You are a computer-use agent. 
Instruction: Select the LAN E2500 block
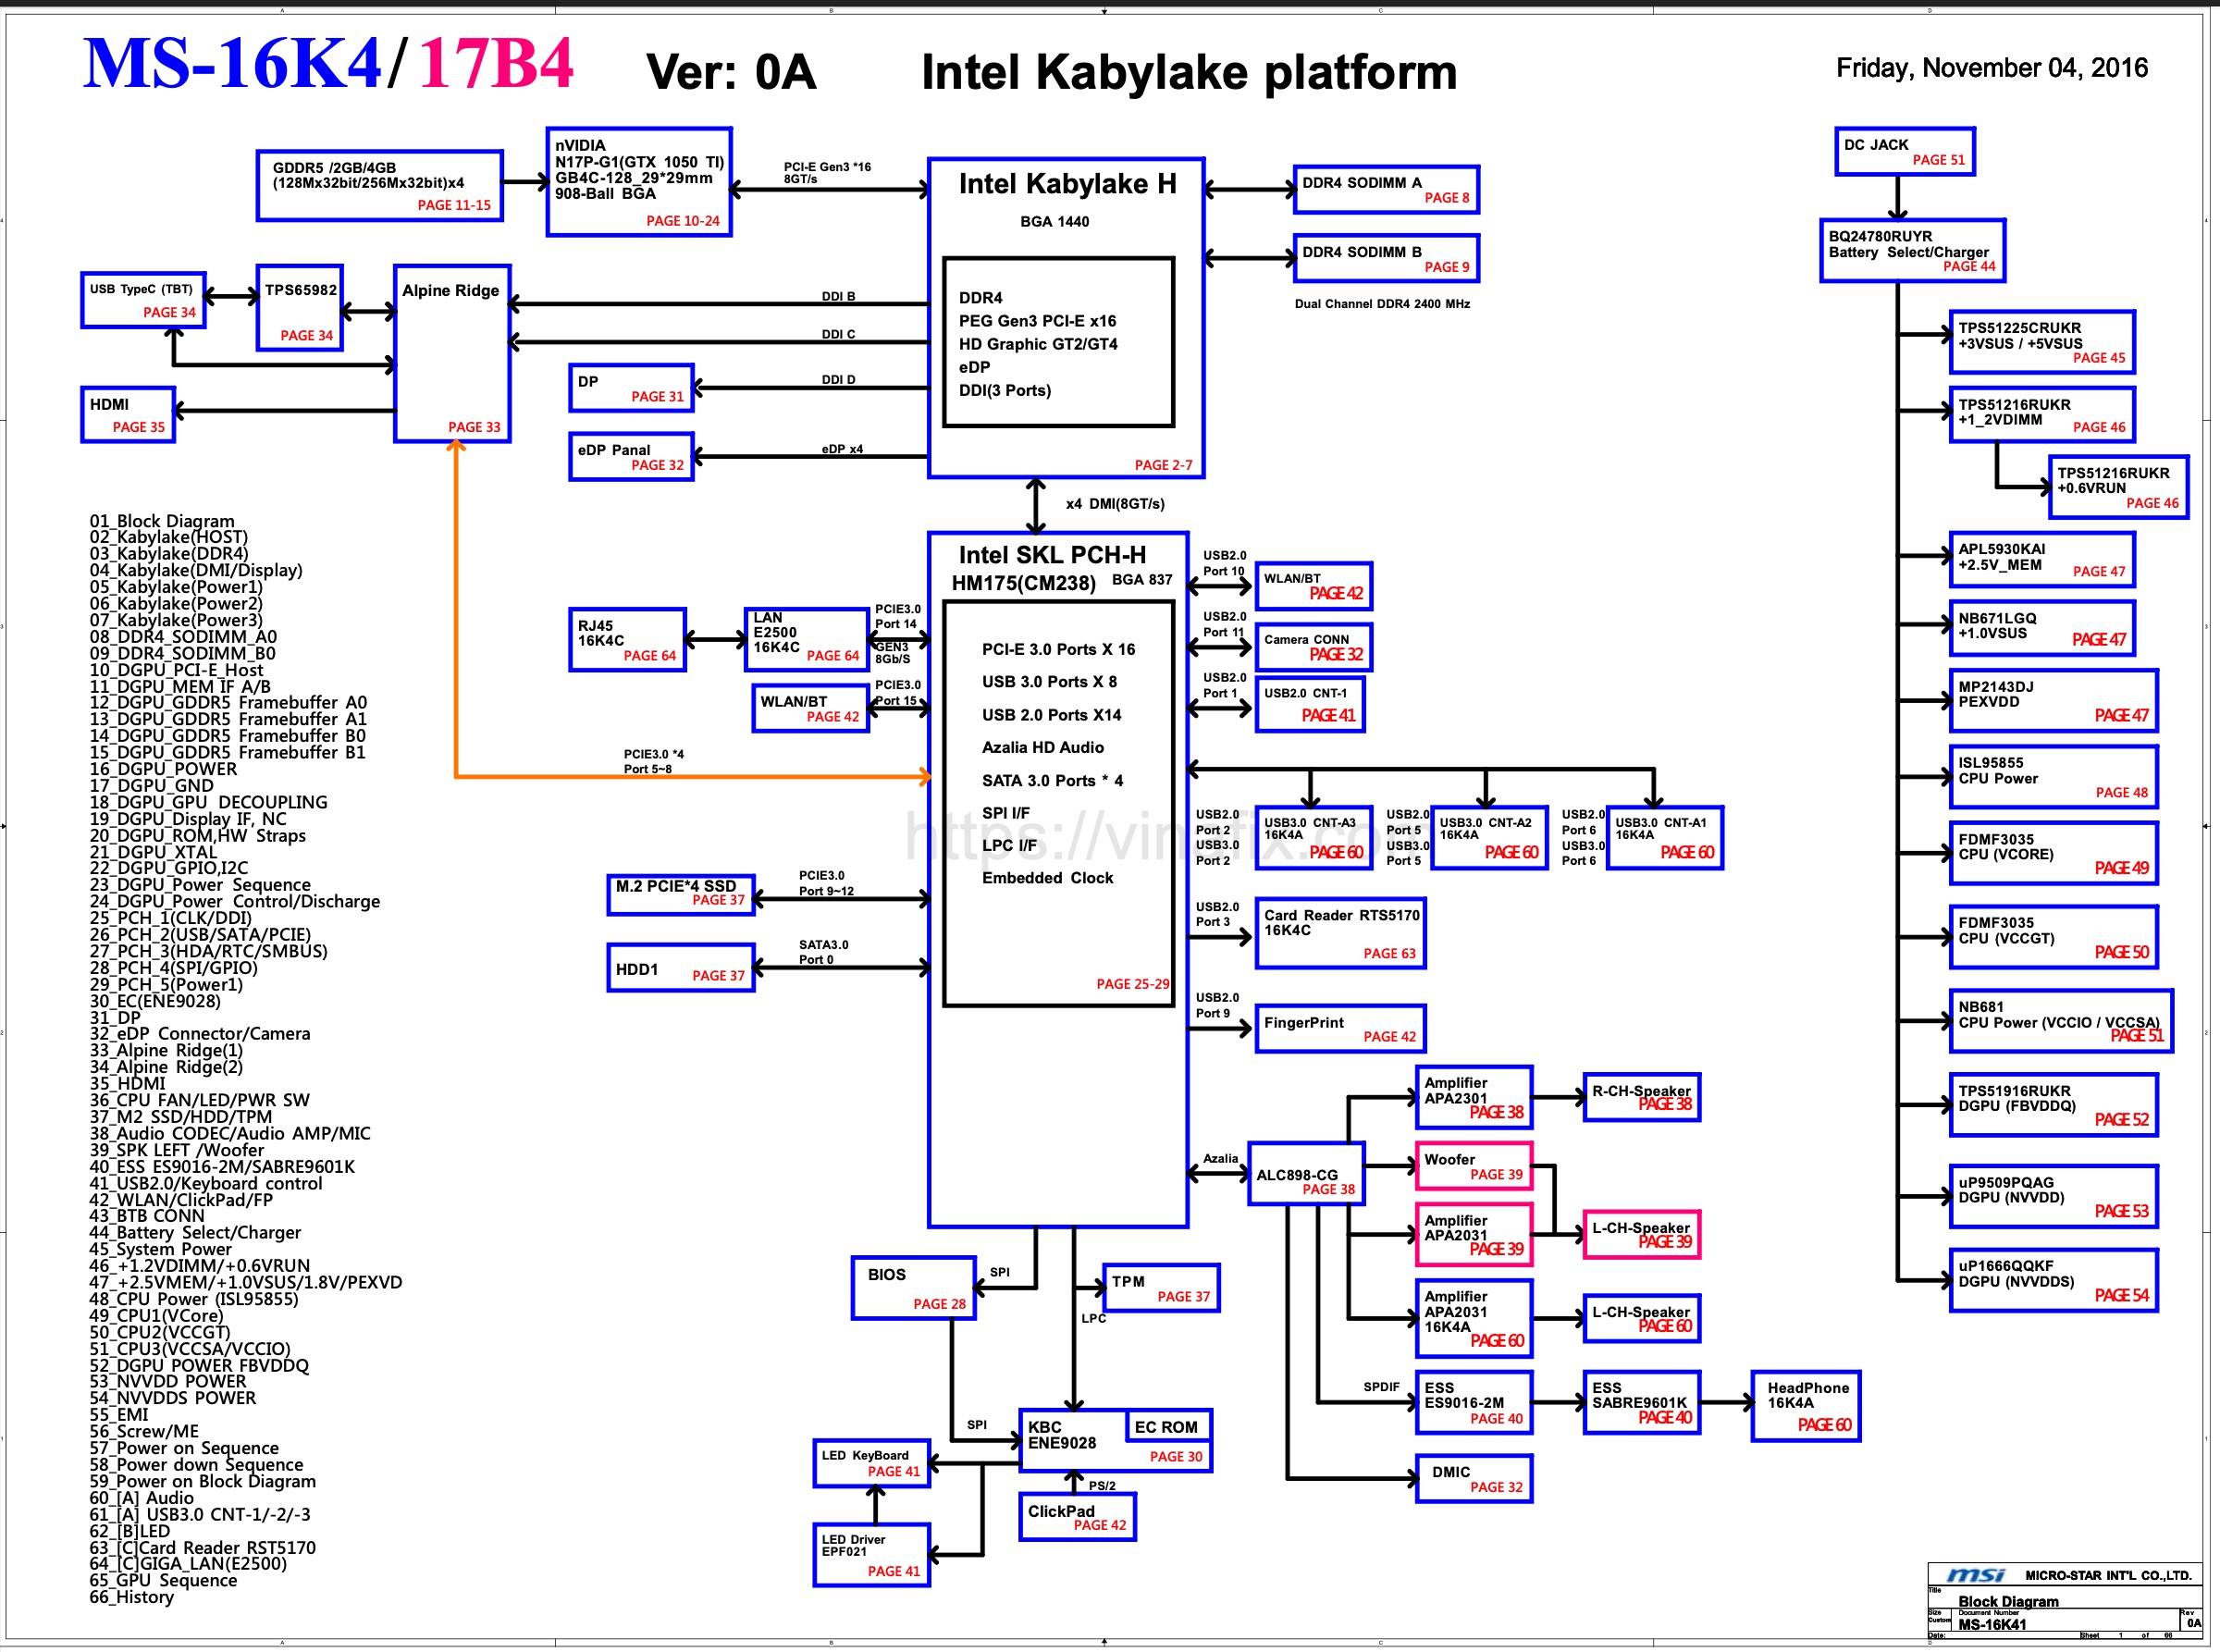807,640
